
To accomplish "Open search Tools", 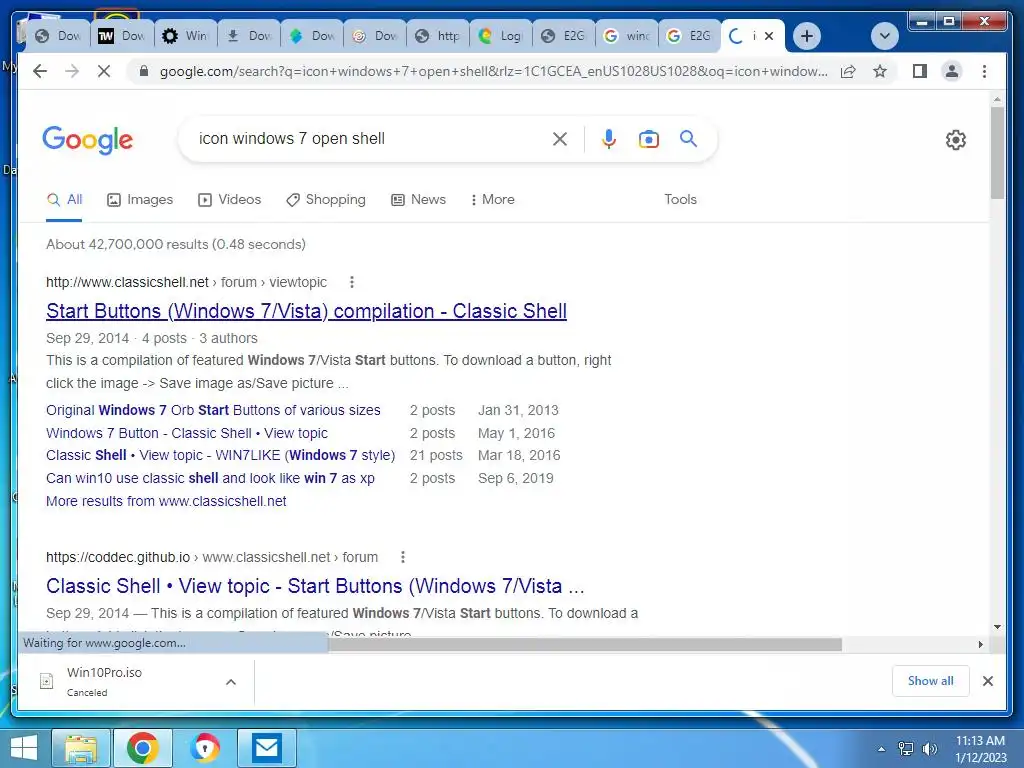I will point(680,199).
